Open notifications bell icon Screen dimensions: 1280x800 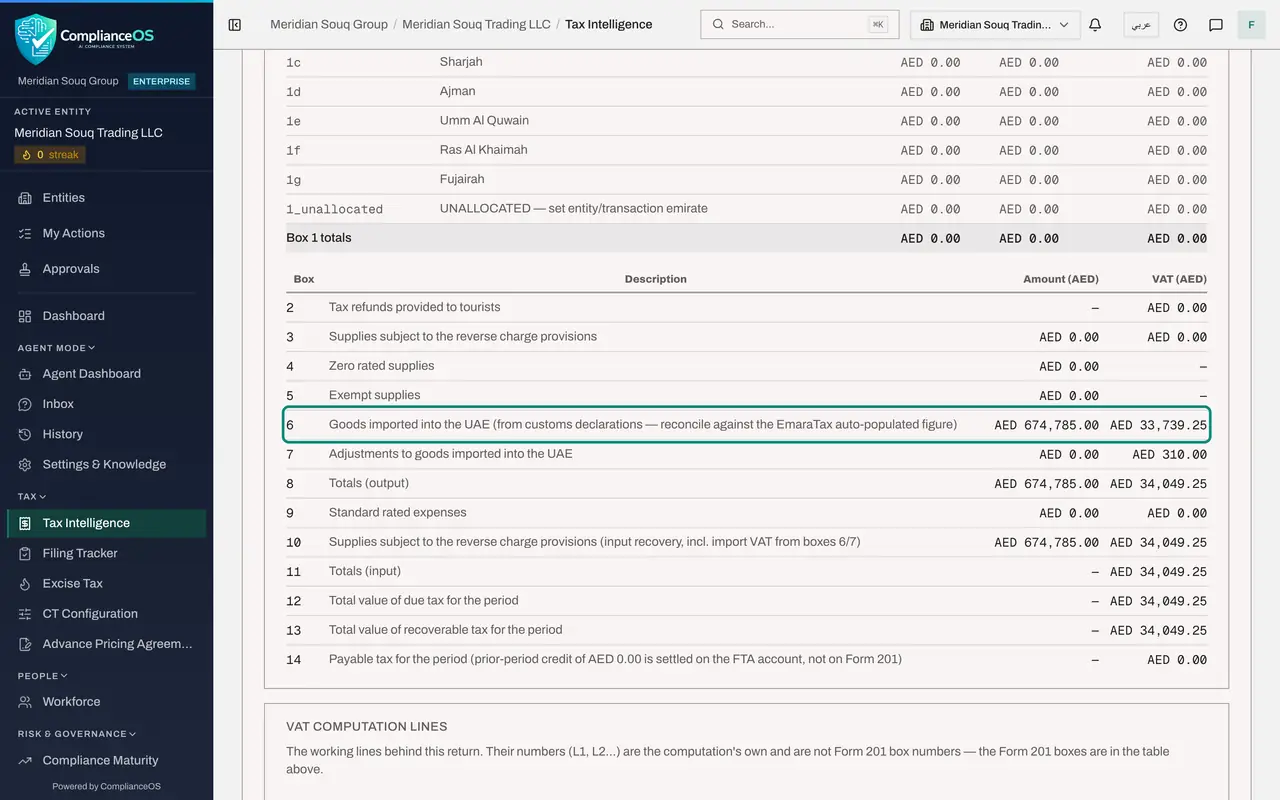[1095, 25]
